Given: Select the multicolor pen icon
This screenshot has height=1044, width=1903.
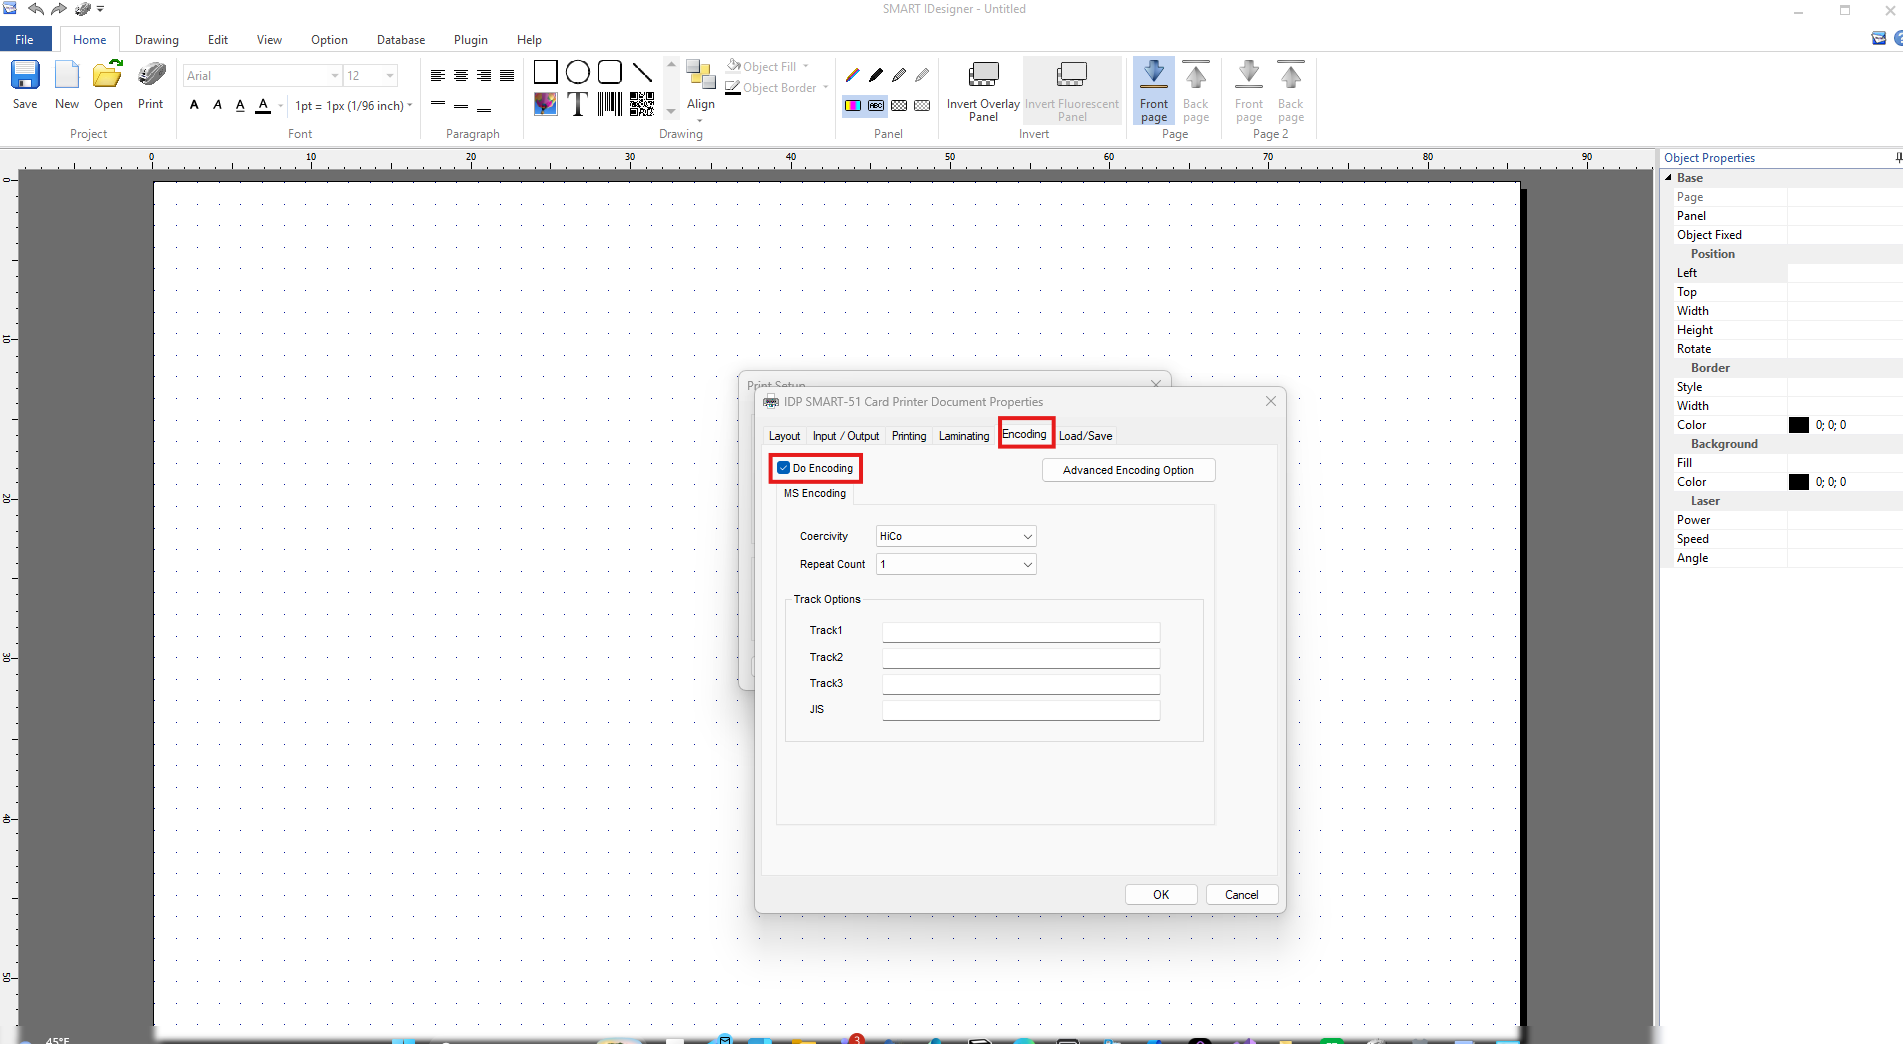Looking at the screenshot, I should [x=853, y=75].
